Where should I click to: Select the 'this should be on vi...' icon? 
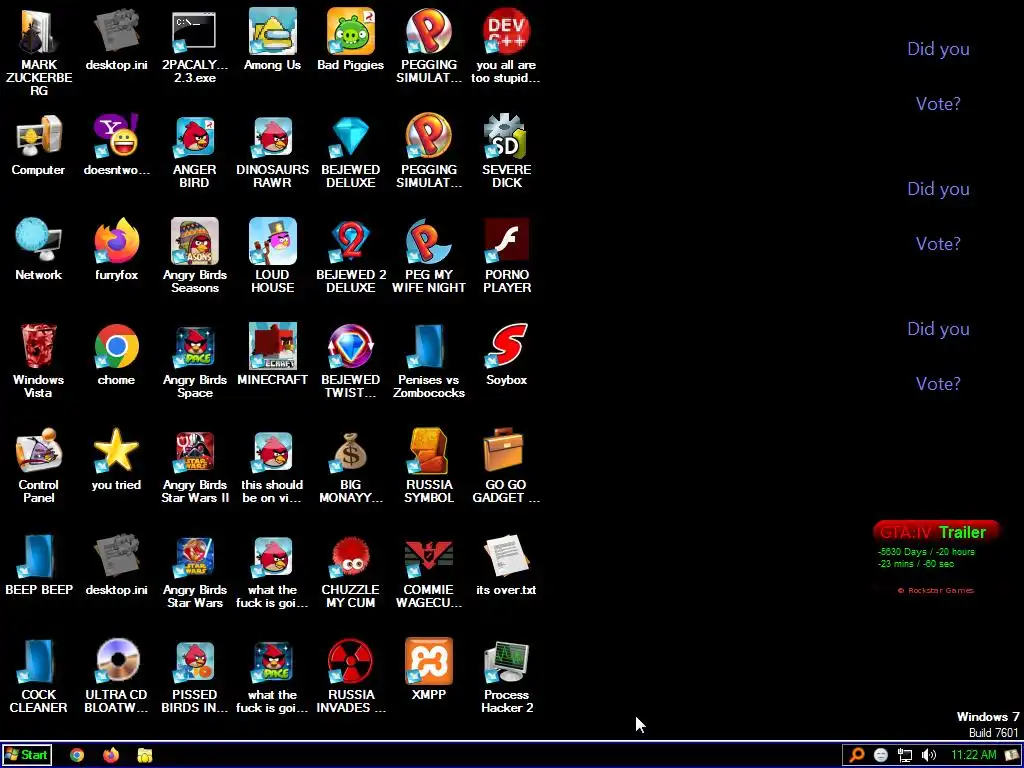click(x=272, y=452)
